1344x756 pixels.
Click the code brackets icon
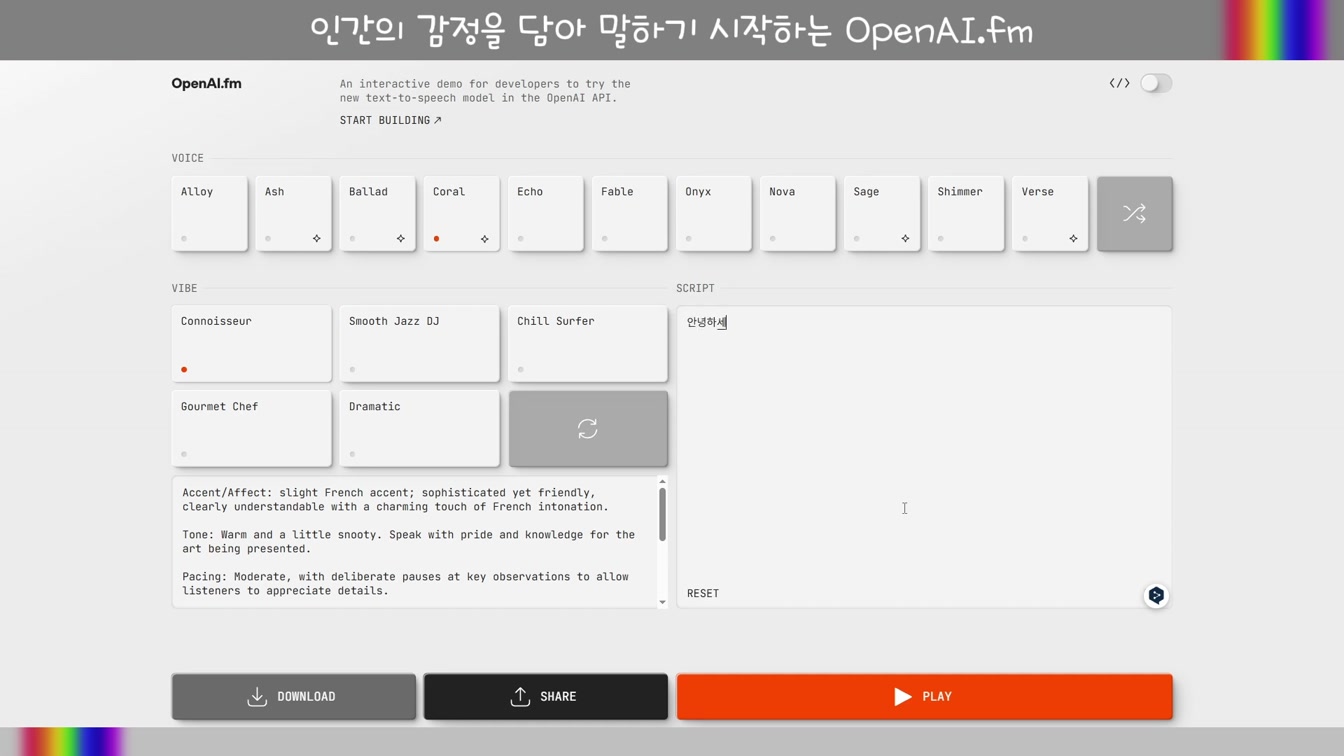pyautogui.click(x=1119, y=83)
